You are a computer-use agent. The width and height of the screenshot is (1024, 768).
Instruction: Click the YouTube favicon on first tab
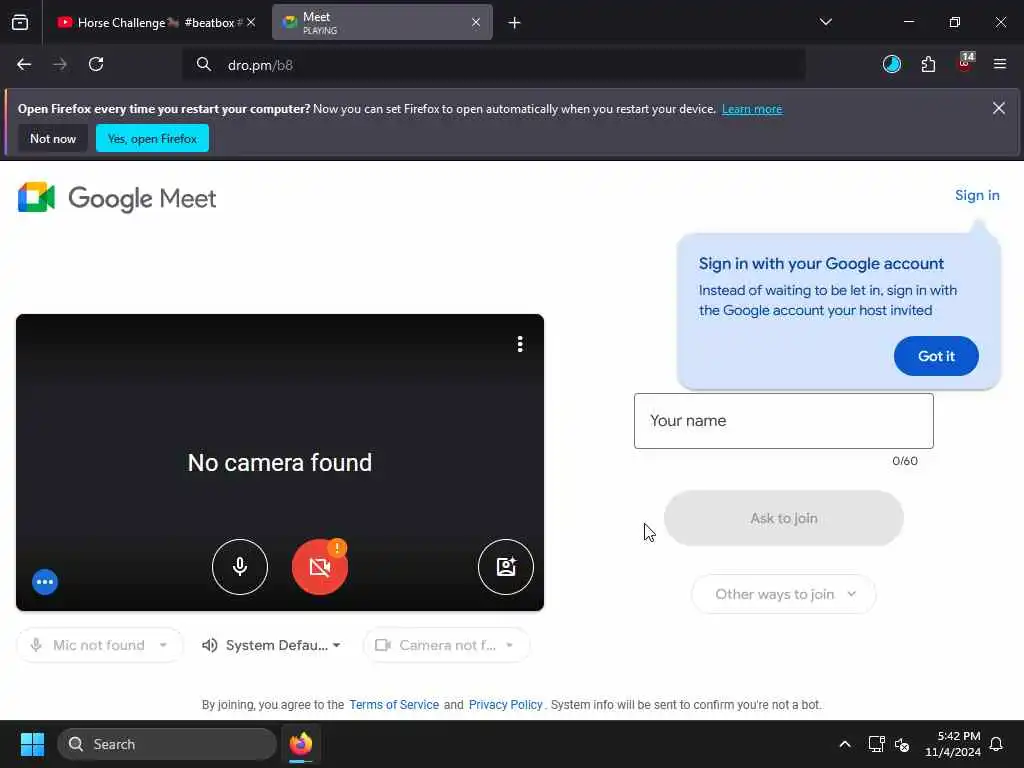pos(65,23)
